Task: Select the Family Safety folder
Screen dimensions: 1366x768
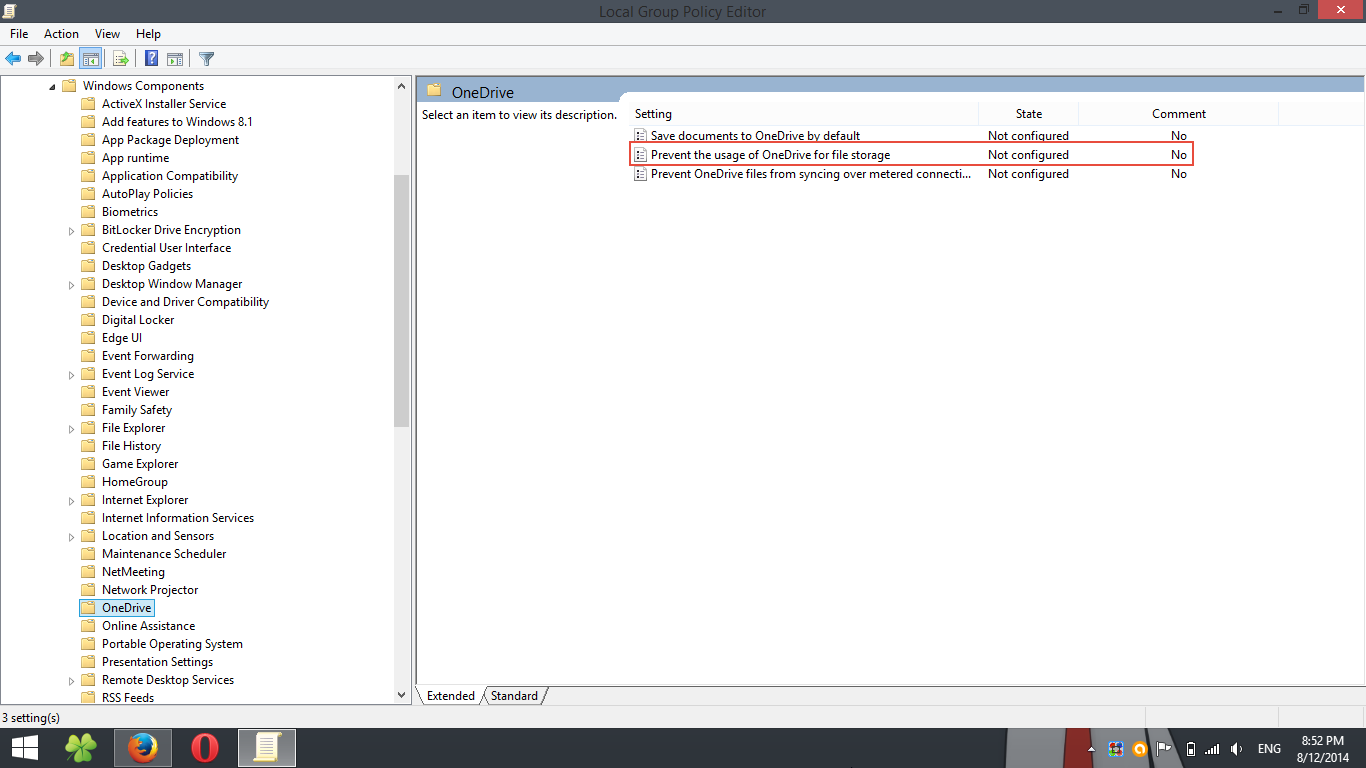Action: [137, 410]
